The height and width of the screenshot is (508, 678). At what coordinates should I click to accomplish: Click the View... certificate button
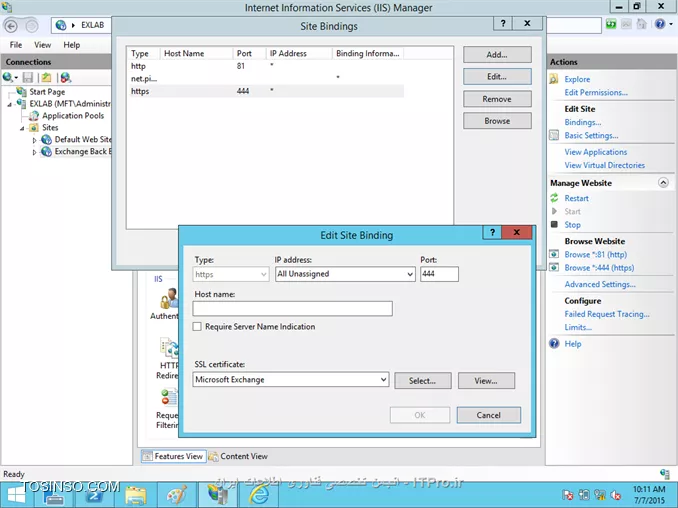pyautogui.click(x=486, y=381)
